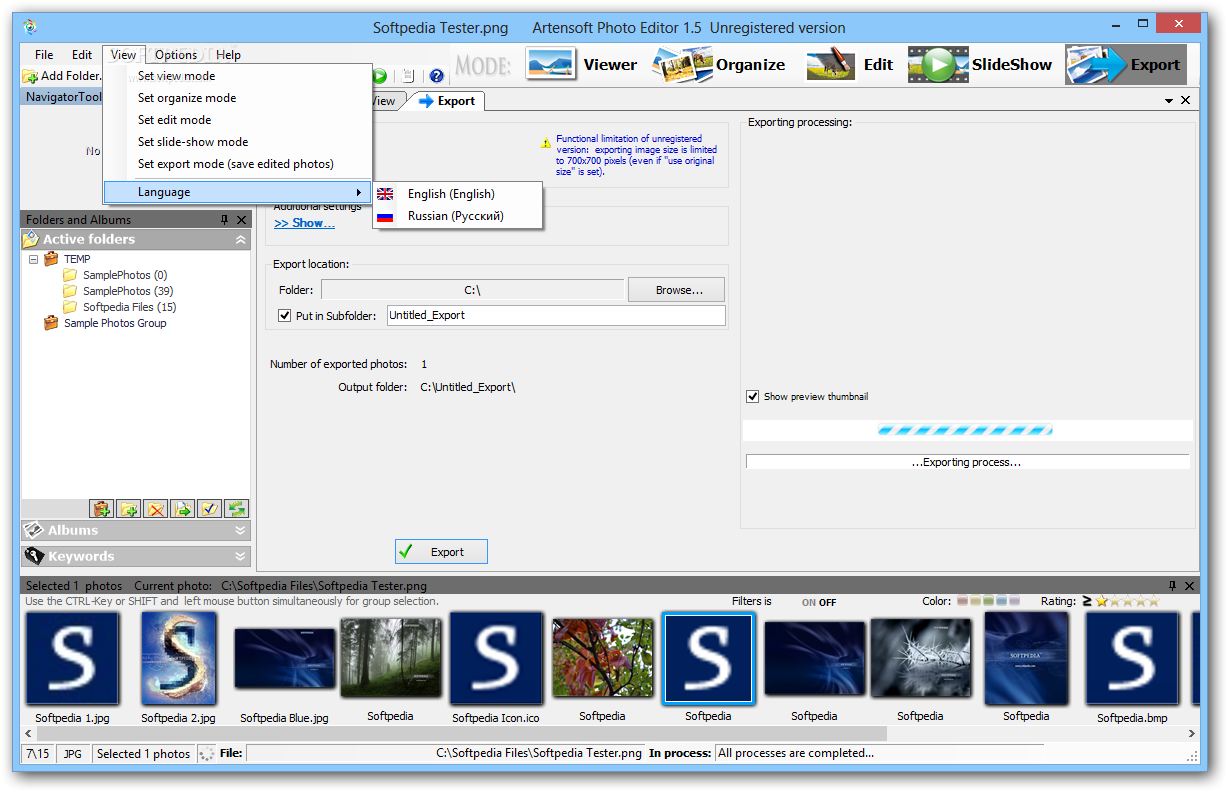This screenshot has width=1228, height=792.
Task: Click the green play toolbar icon
Action: click(380, 75)
